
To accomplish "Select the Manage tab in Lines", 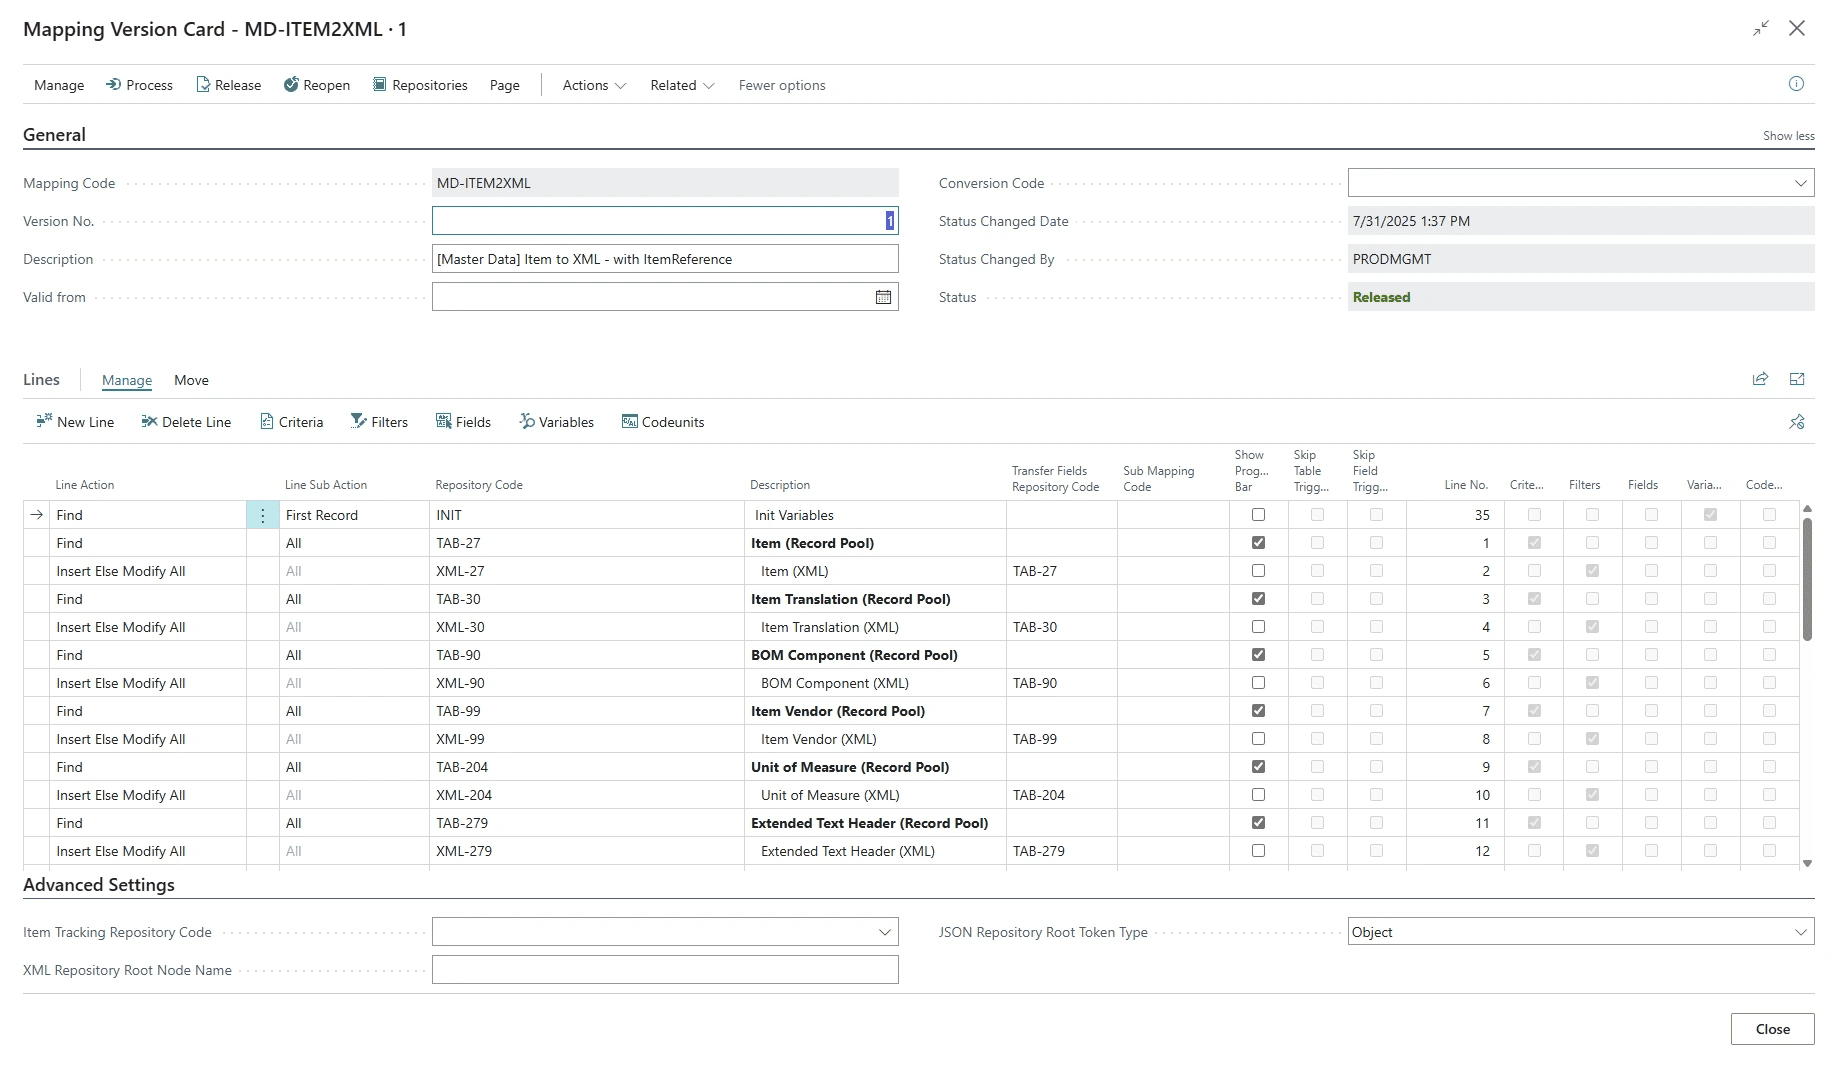I will [127, 380].
